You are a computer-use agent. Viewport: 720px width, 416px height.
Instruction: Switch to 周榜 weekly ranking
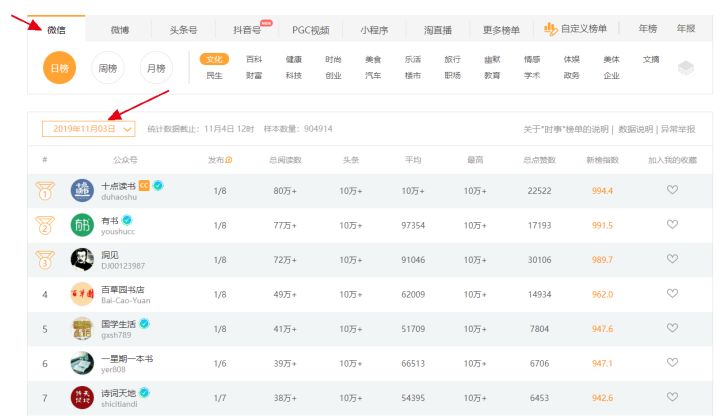108,68
